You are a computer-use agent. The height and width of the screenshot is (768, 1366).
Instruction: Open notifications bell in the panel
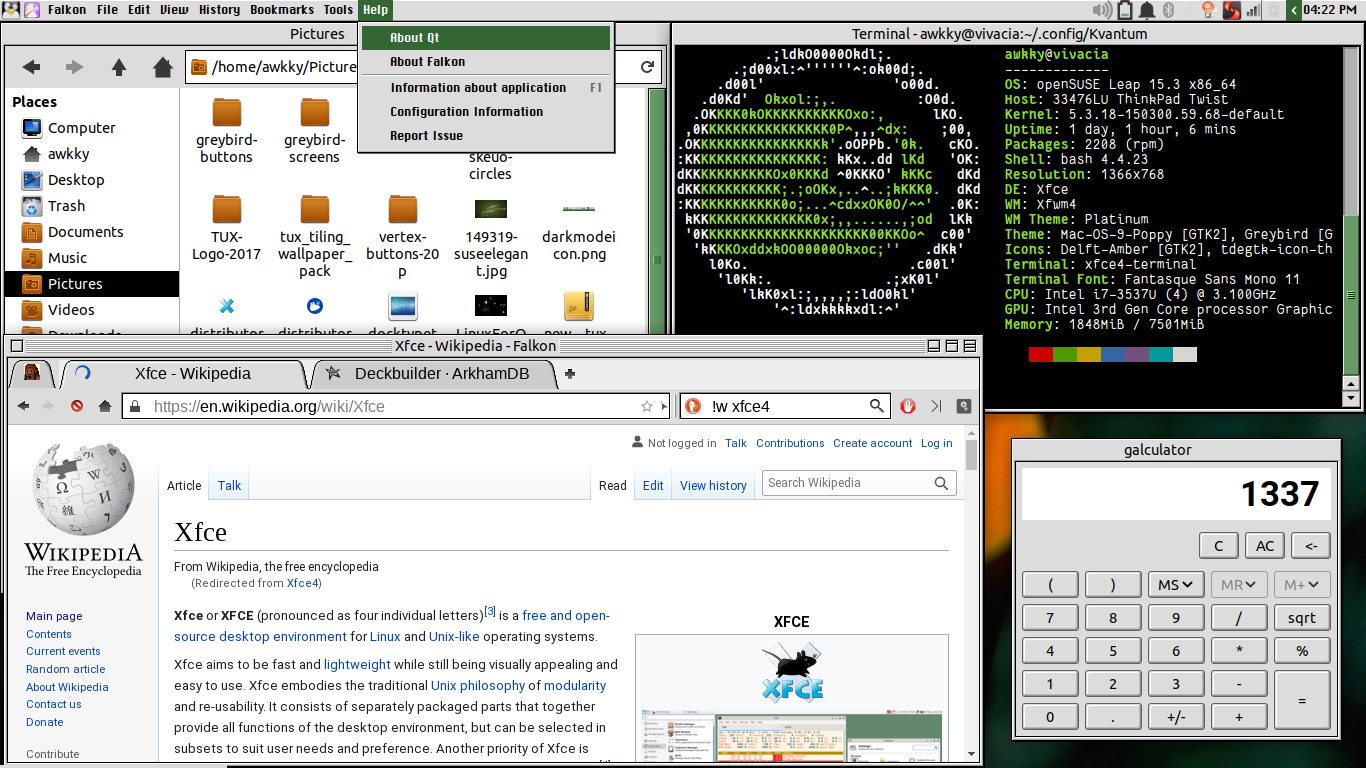pyautogui.click(x=1148, y=10)
